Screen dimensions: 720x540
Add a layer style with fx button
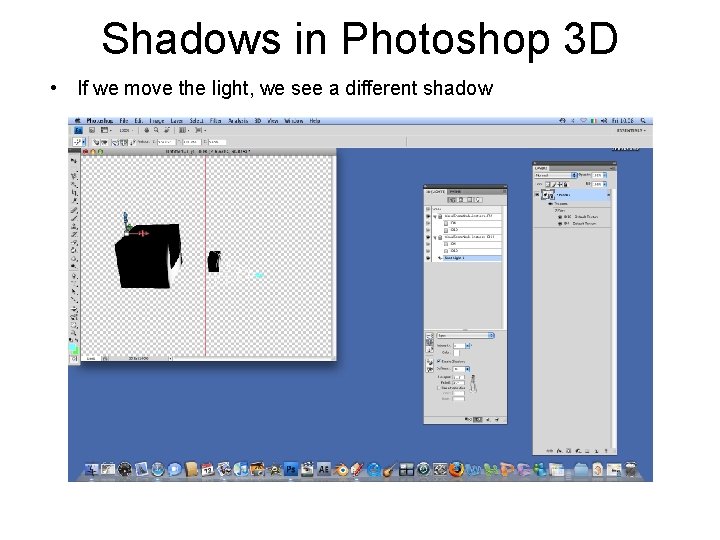pyautogui.click(x=559, y=451)
